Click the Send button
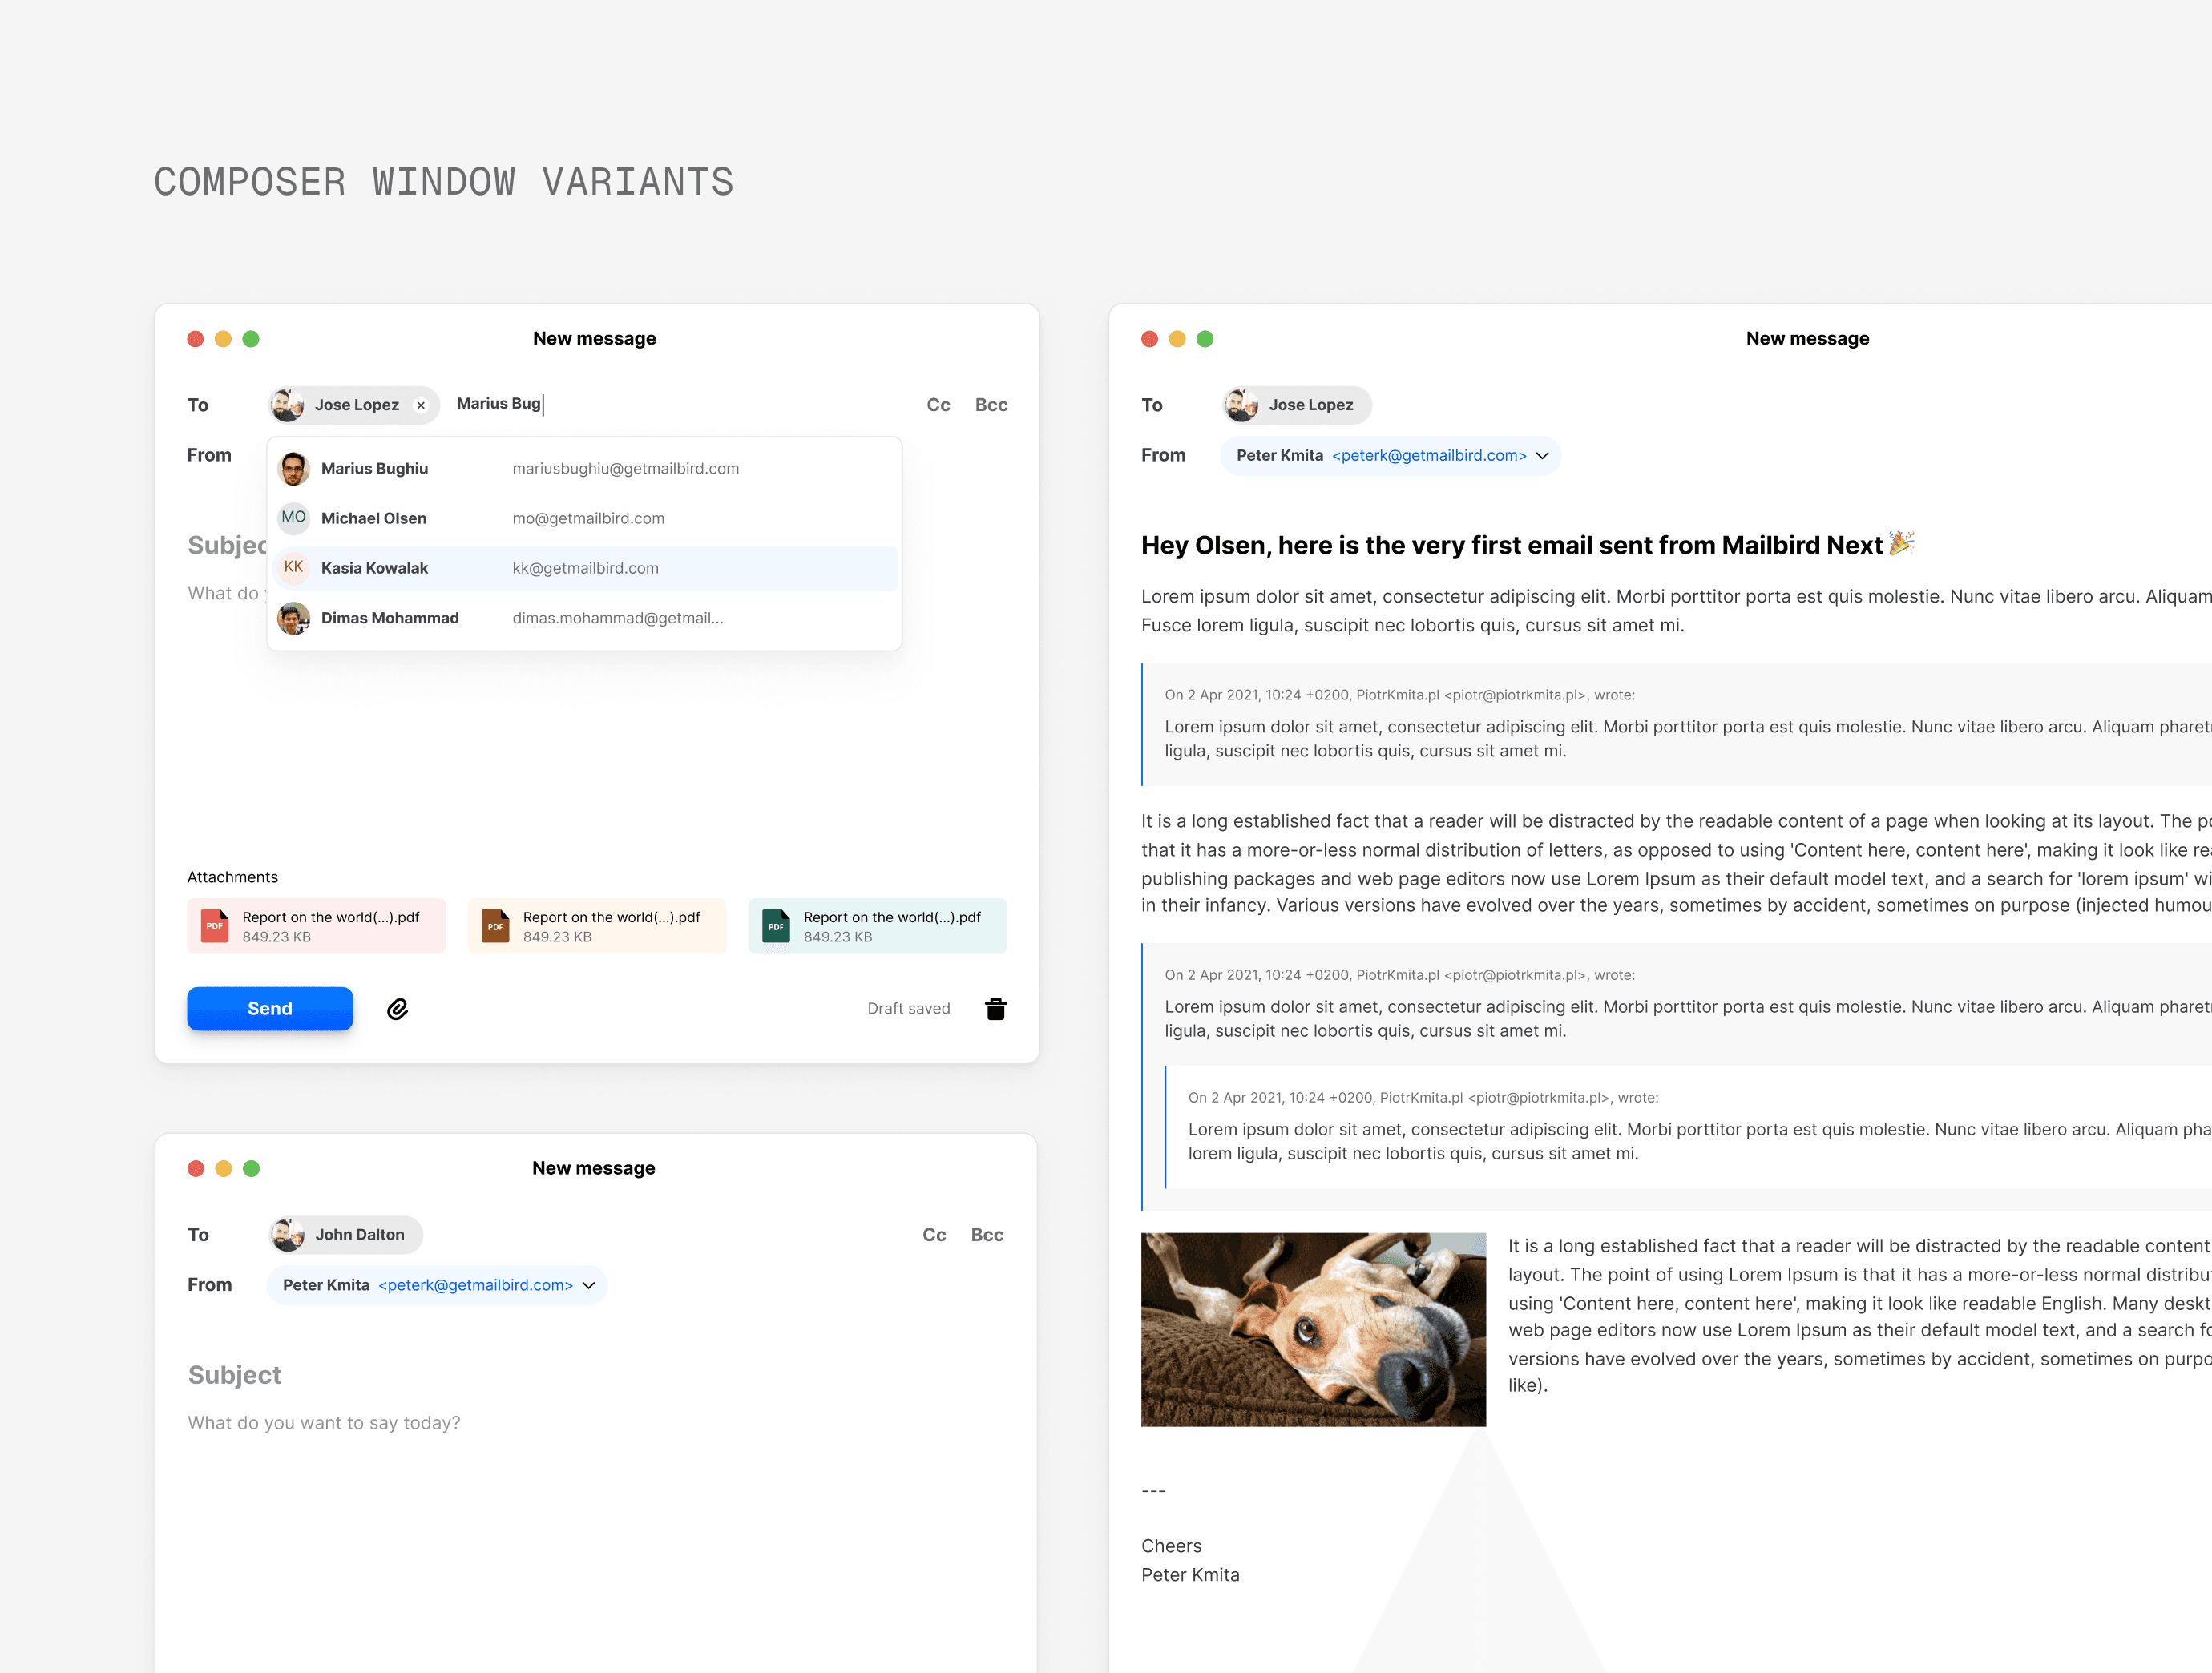Screen dimensions: 2212x1673 click(x=270, y=1009)
